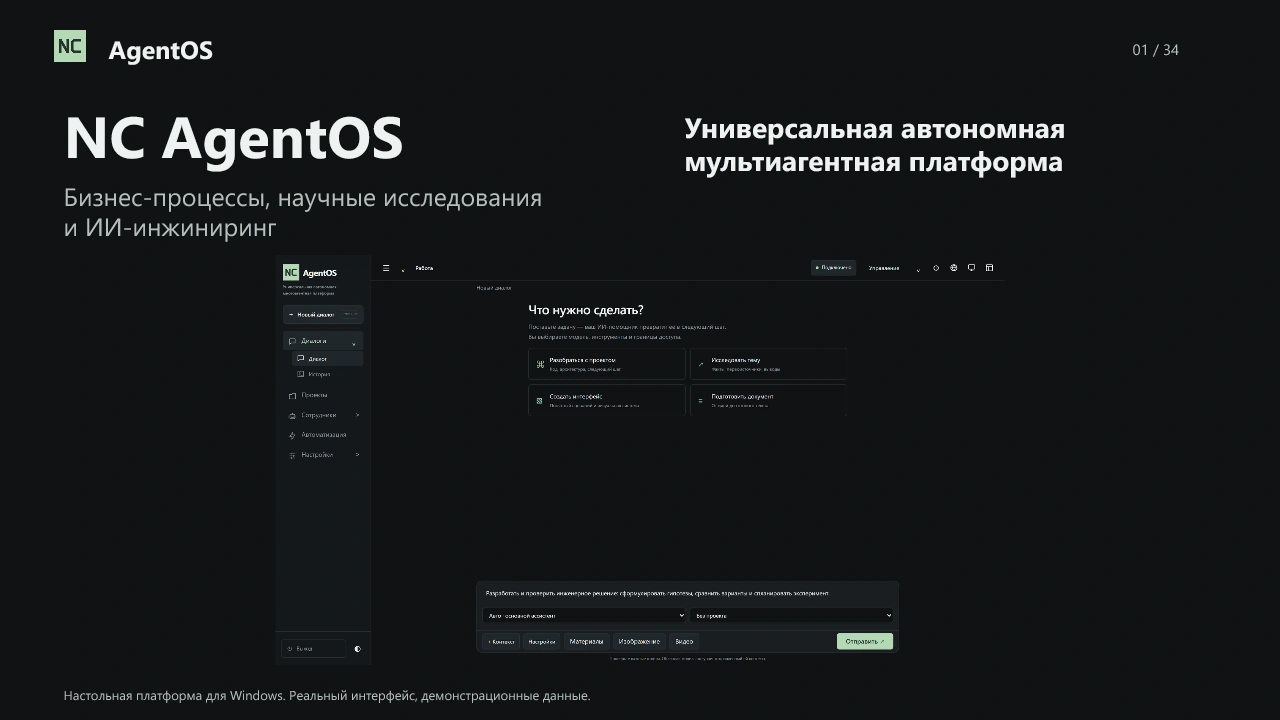Click the layout panel icon in the top toolbar
The width and height of the screenshot is (1280, 720).
click(x=990, y=268)
